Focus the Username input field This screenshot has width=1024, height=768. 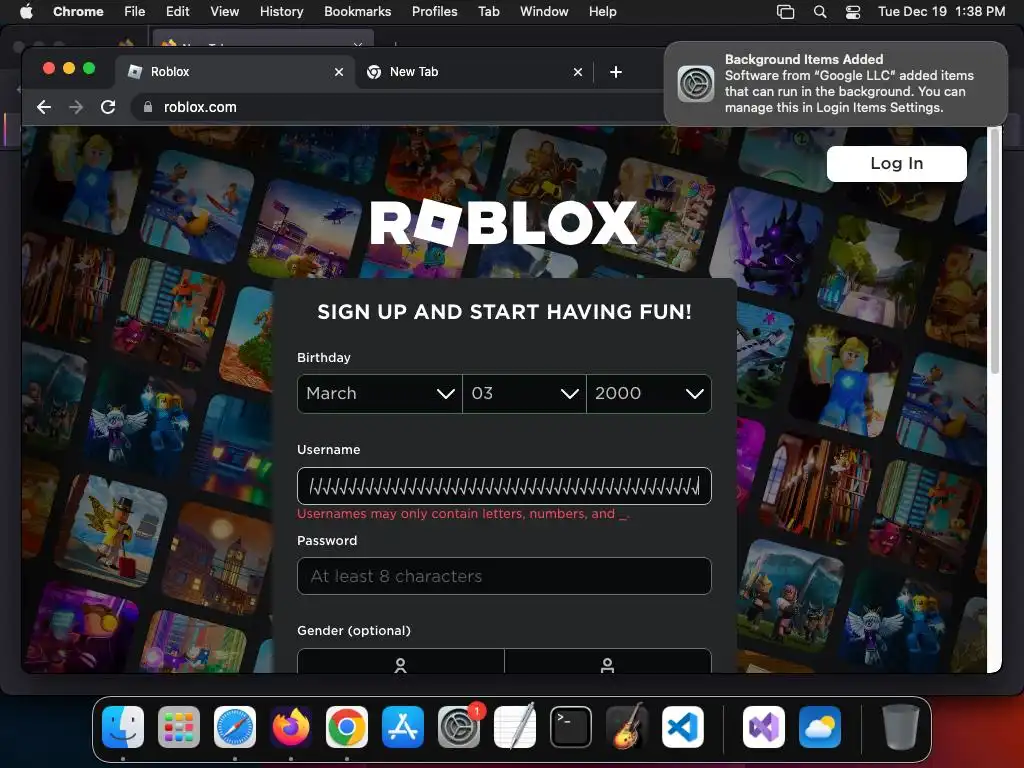pos(504,486)
